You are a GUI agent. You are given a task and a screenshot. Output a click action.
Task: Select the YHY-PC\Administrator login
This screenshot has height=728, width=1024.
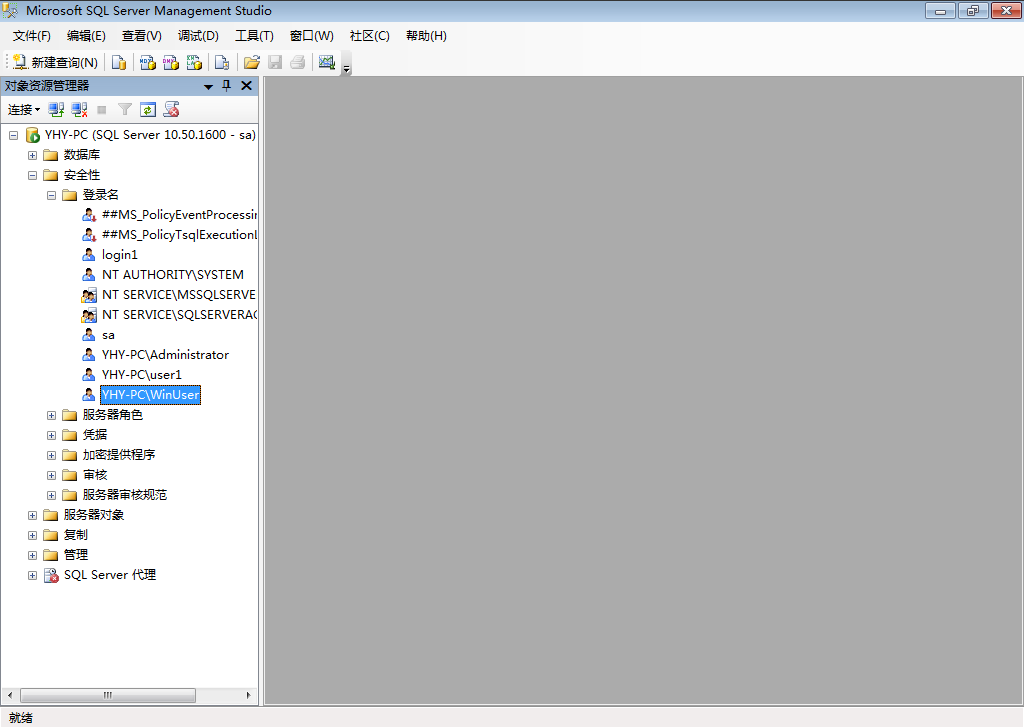165,355
